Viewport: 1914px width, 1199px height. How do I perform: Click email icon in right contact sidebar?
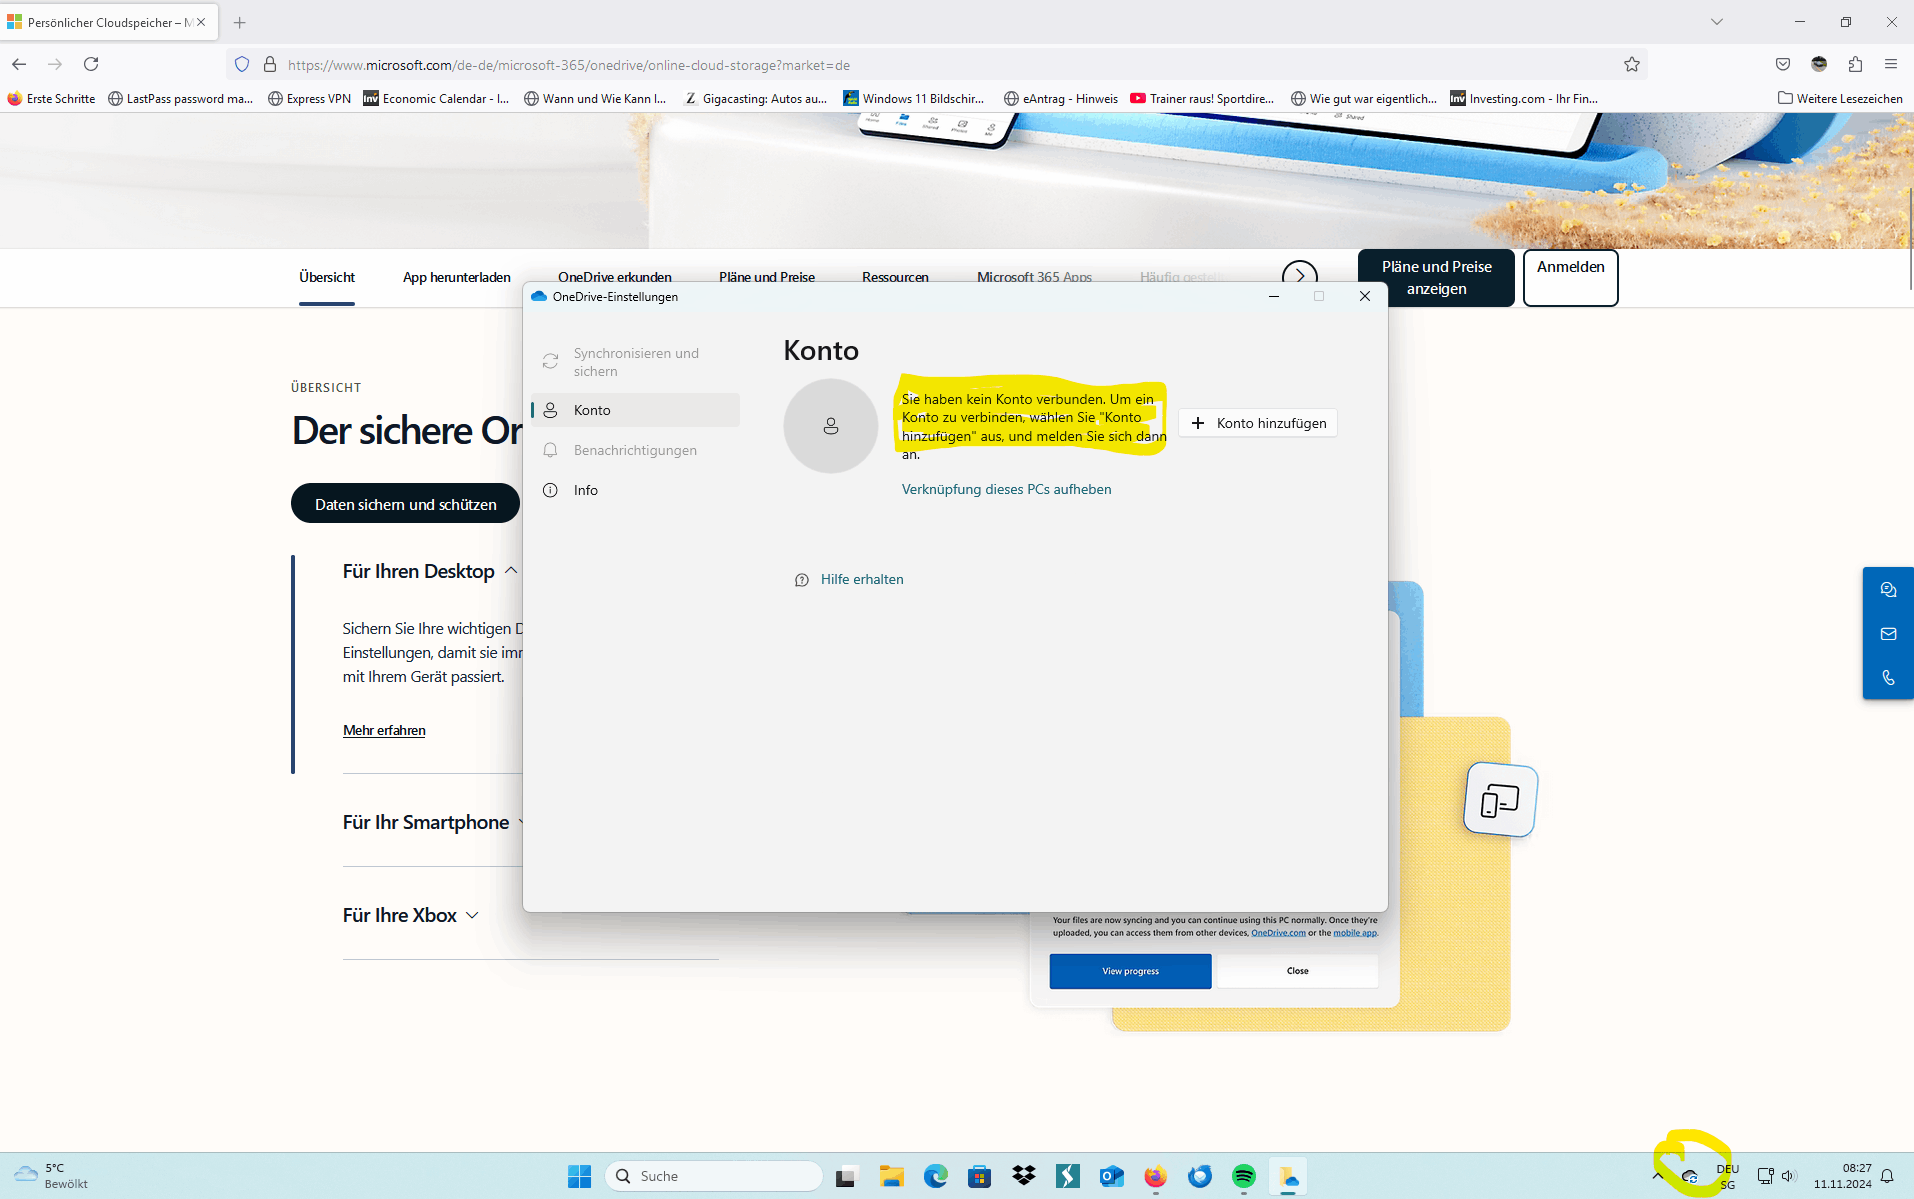1888,634
